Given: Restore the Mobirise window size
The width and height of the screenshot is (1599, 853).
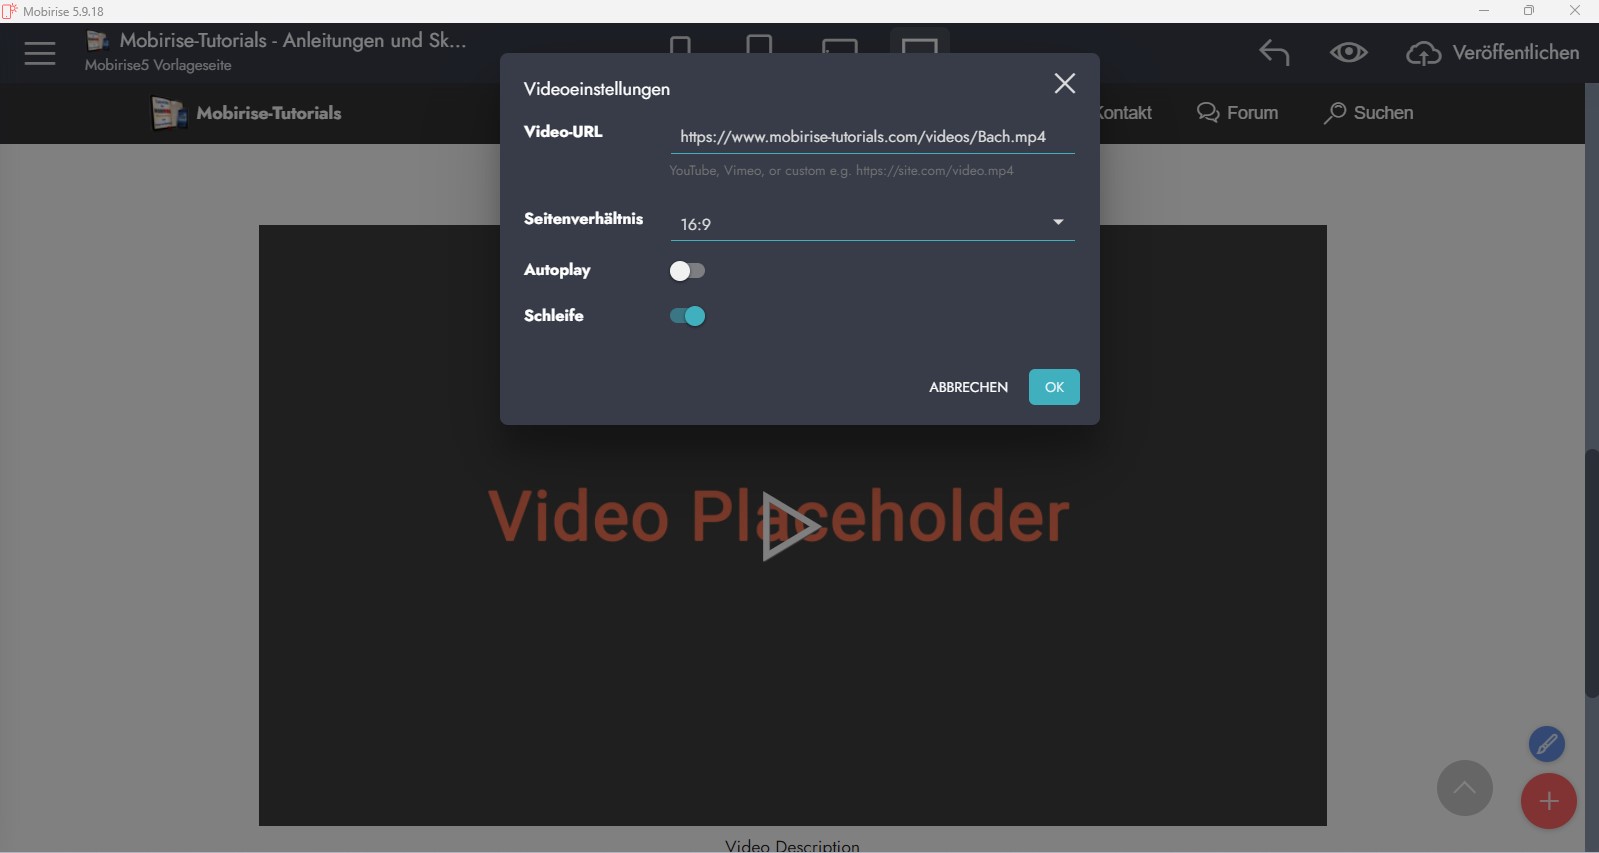Looking at the screenshot, I should (x=1529, y=11).
